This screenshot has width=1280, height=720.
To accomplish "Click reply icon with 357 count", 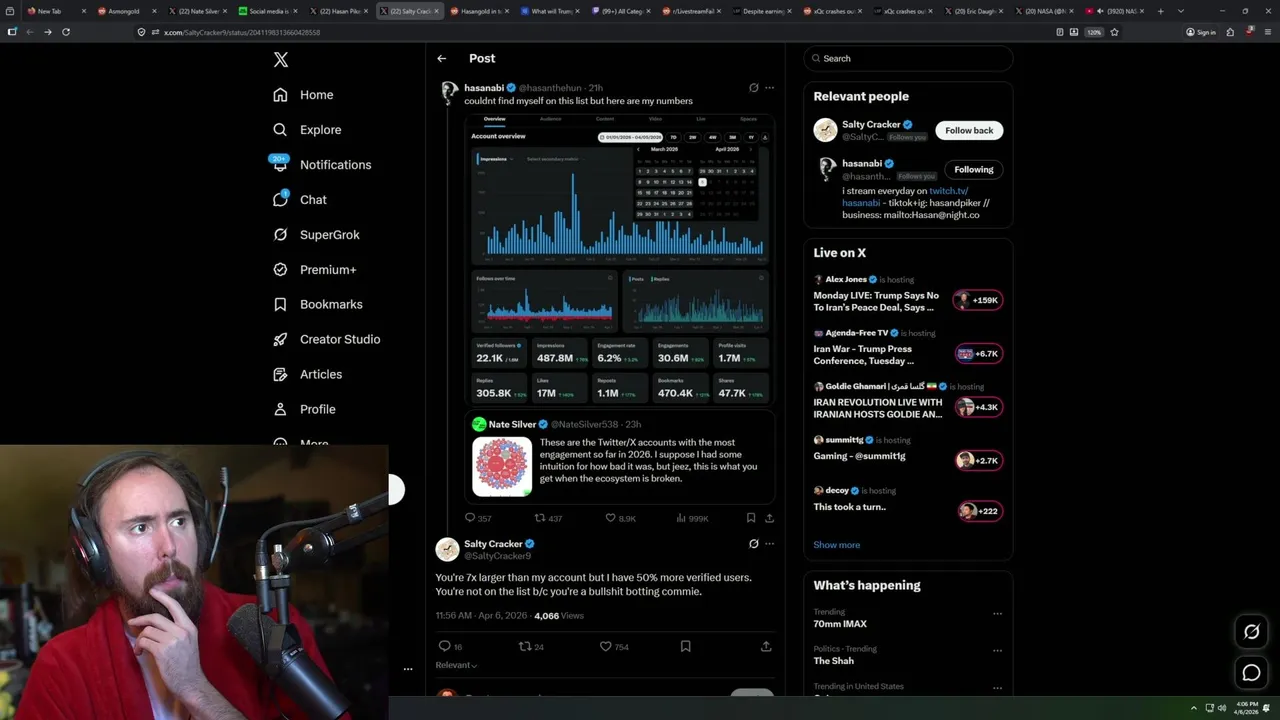I will click(478, 518).
